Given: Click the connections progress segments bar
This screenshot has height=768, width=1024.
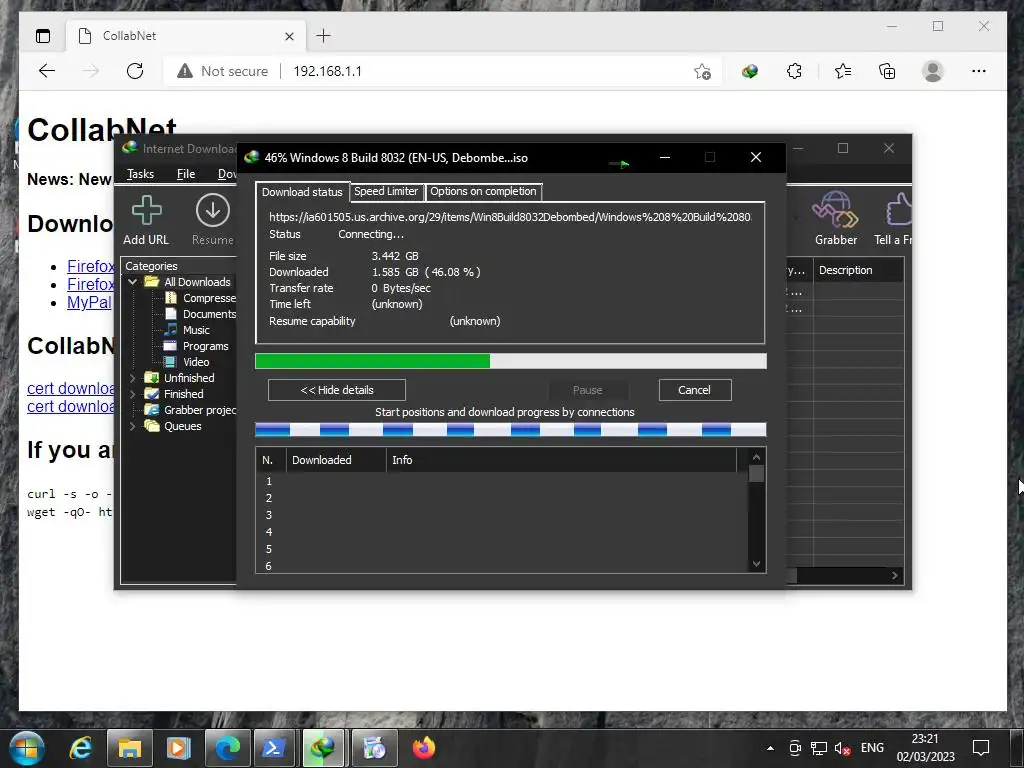Looking at the screenshot, I should 511,429.
